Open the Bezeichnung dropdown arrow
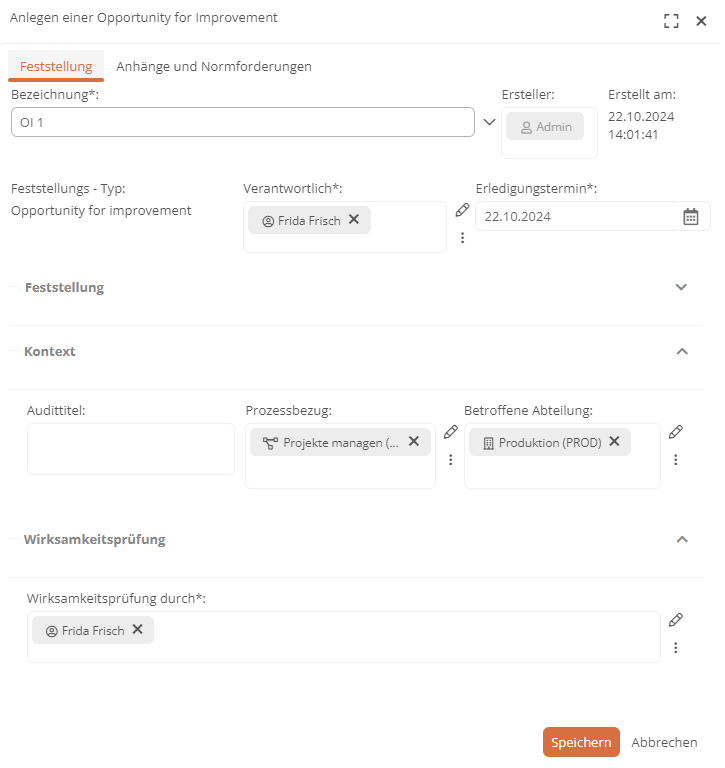 [x=489, y=122]
